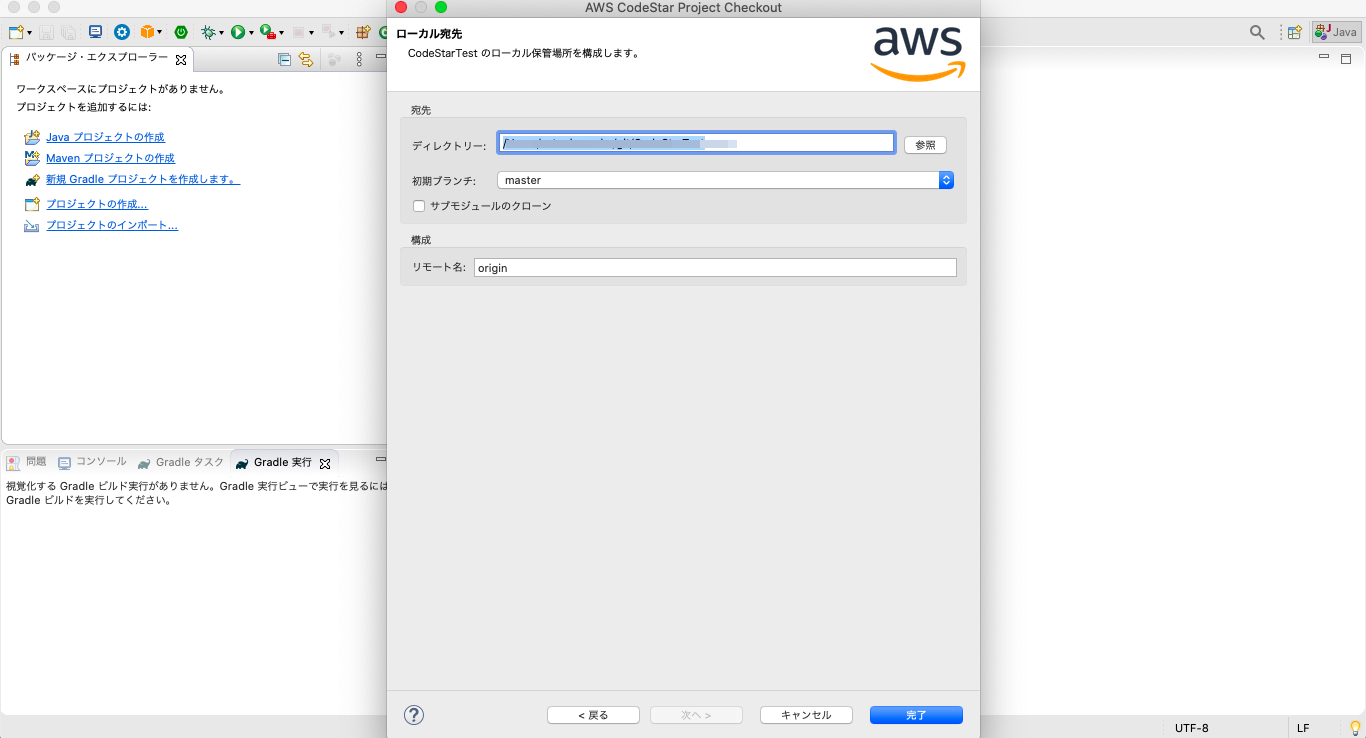
Task: Open Package Explorer view menu (three dots)
Action: (359, 60)
